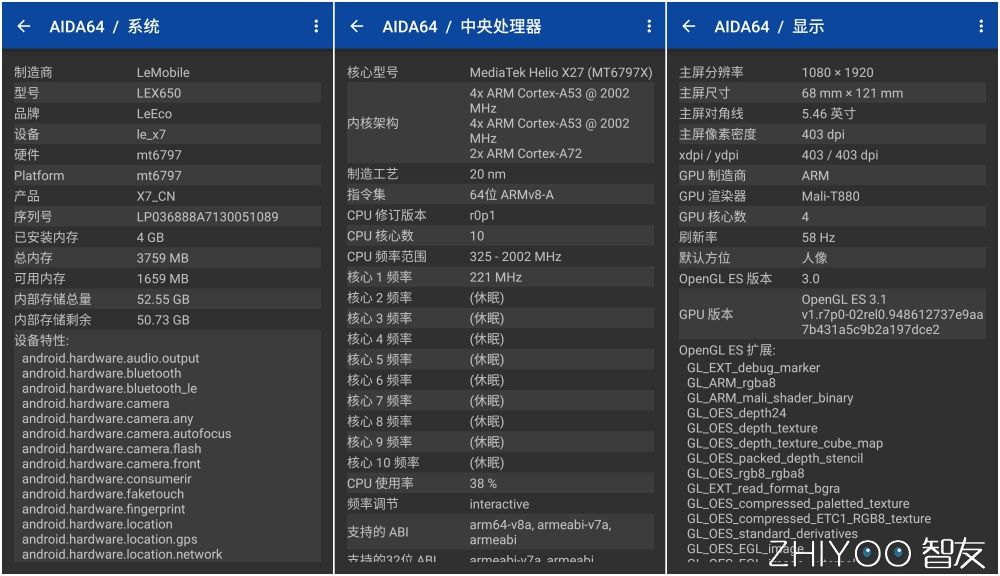1000x576 pixels.
Task: Tap android.hardware.camera.flash entry
Action: (112, 448)
